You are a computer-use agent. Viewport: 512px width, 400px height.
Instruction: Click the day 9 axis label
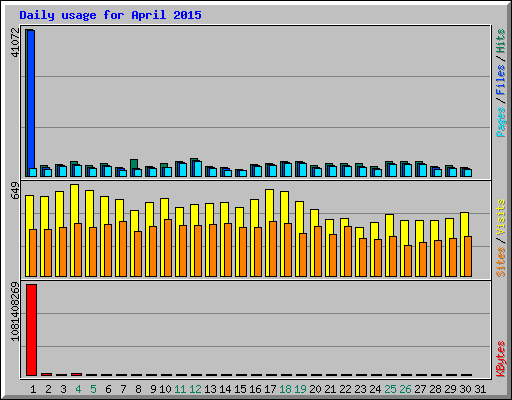[153, 389]
